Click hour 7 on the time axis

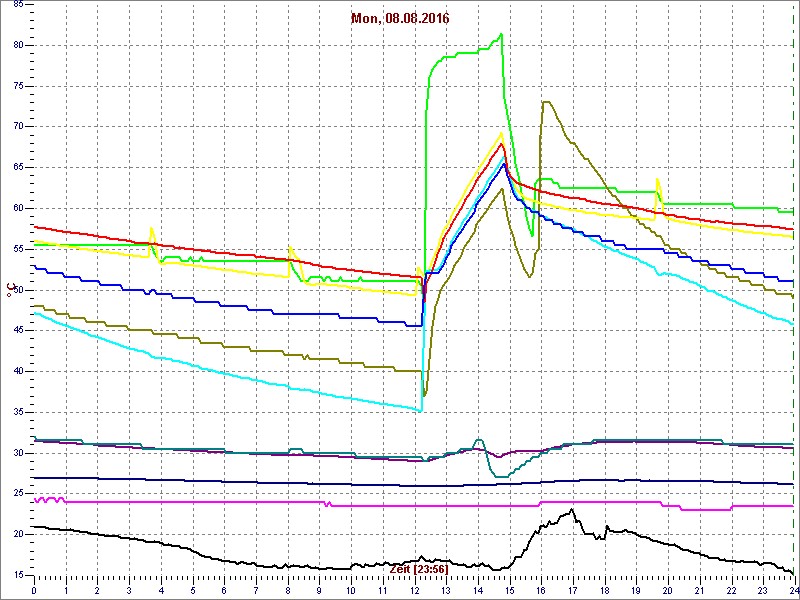(256, 589)
